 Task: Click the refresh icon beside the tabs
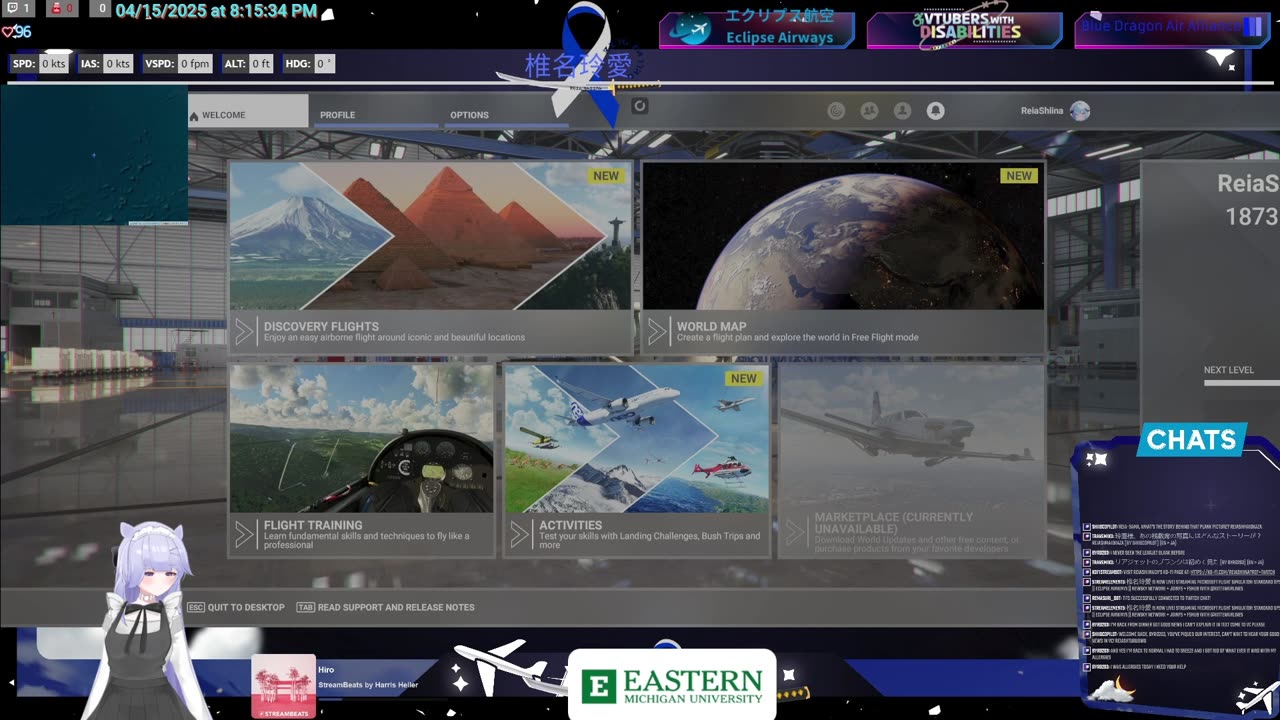[640, 106]
